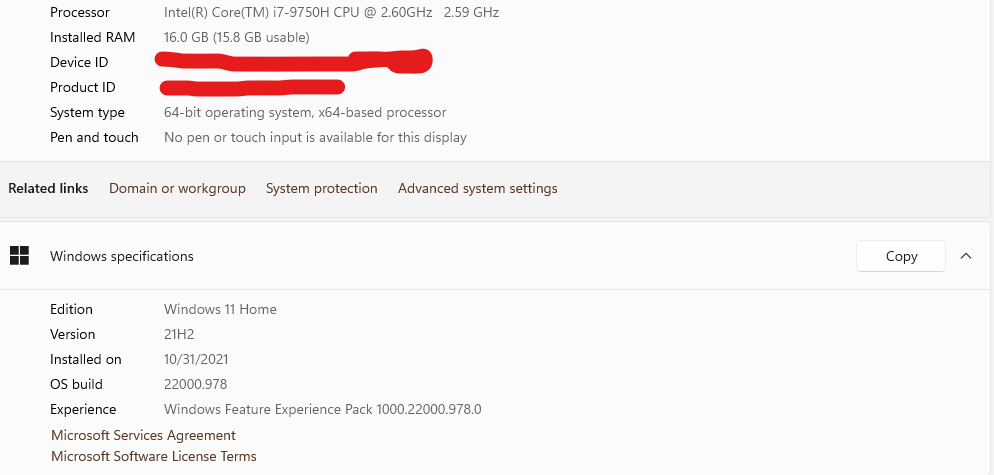Click the Device ID label
Image resolution: width=994 pixels, height=475 pixels.
pos(79,62)
